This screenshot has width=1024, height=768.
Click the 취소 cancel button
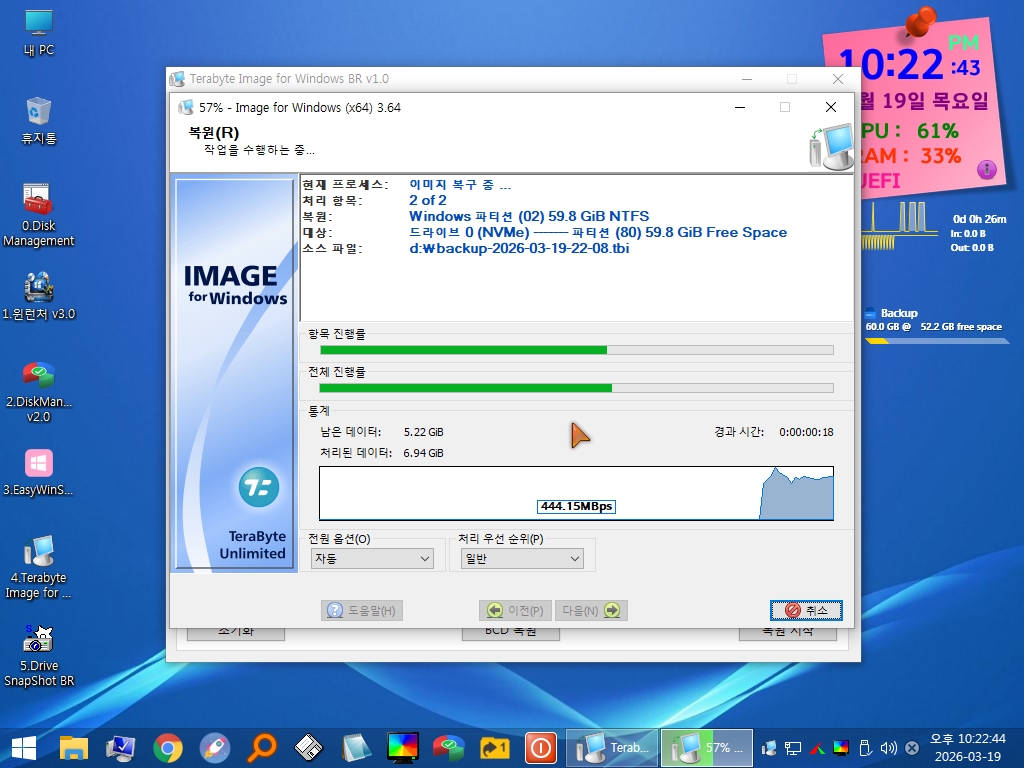806,610
